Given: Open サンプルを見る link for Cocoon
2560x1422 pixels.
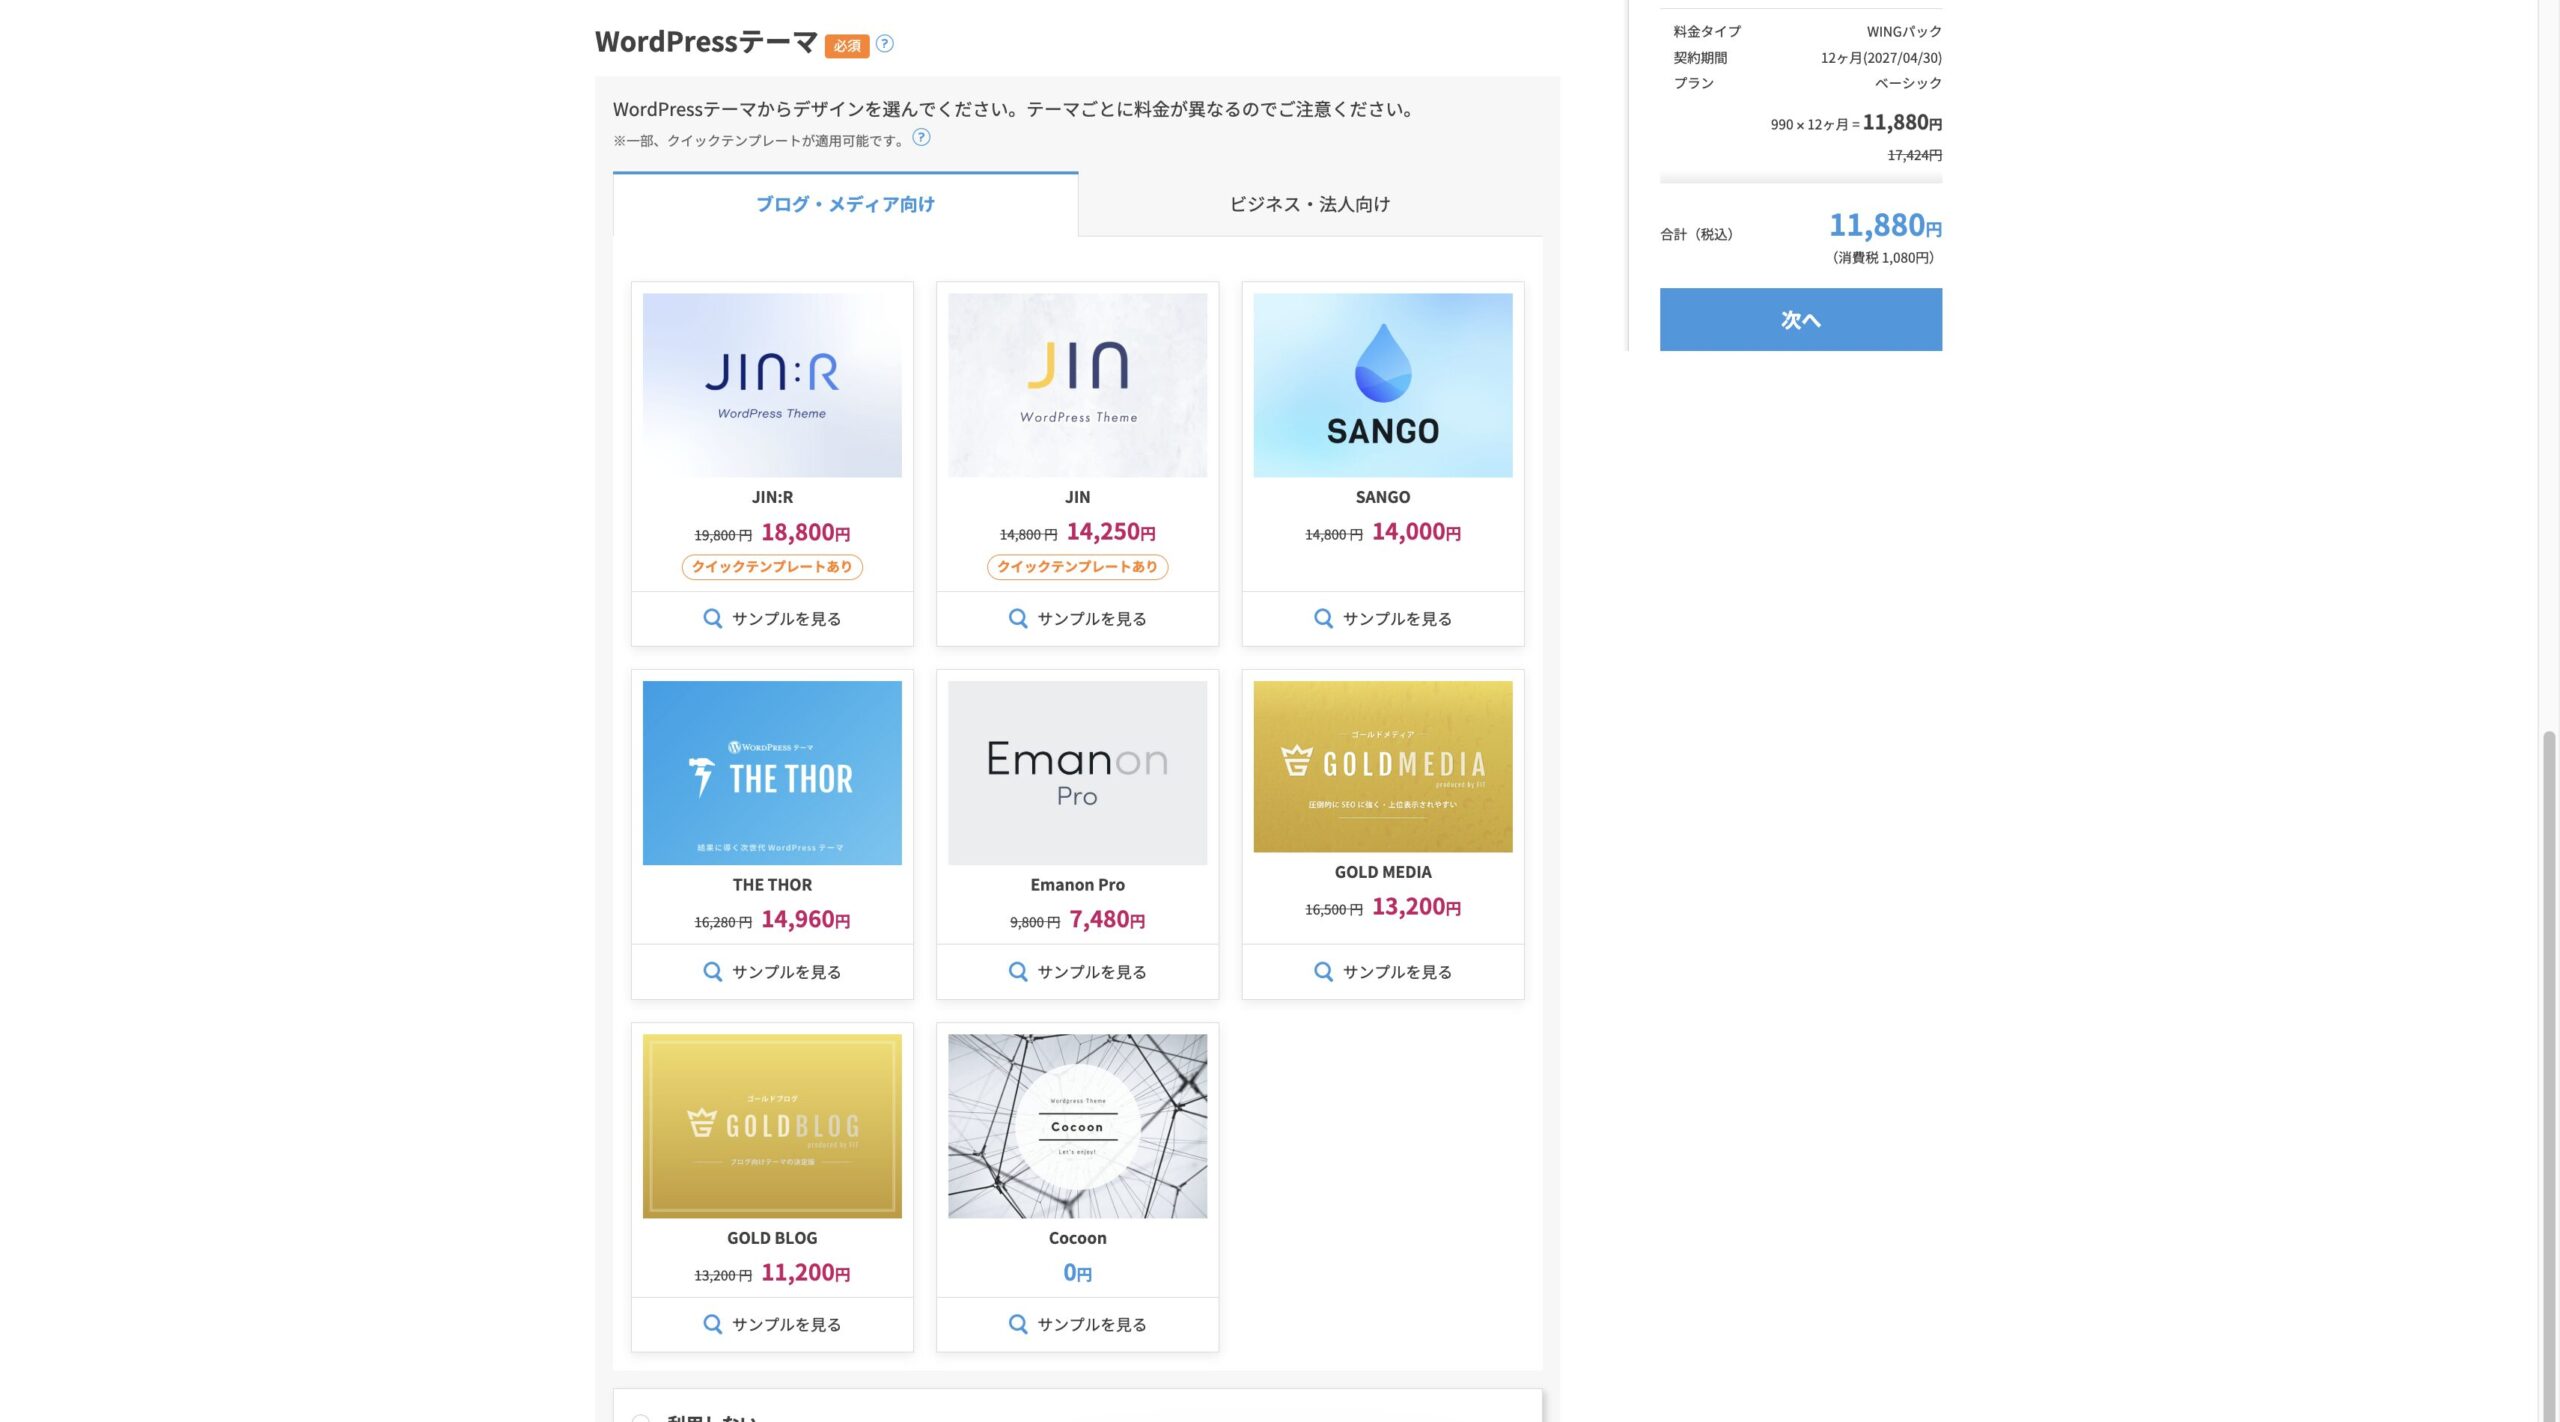Looking at the screenshot, I should [x=1091, y=1324].
